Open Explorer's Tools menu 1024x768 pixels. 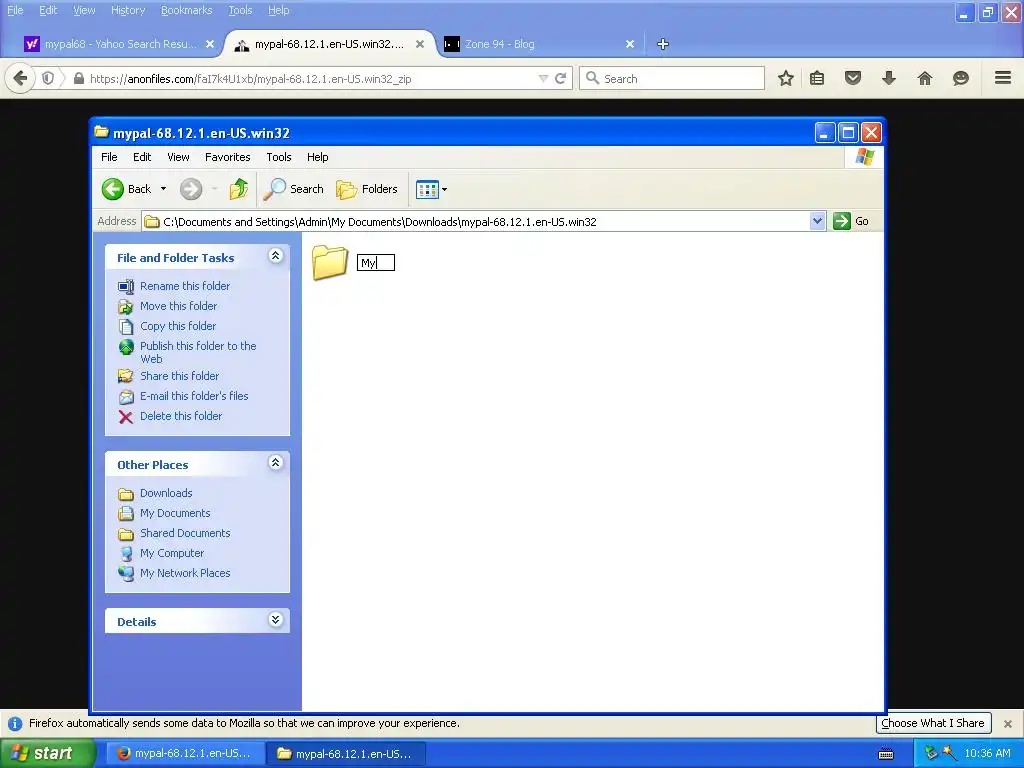(x=279, y=157)
